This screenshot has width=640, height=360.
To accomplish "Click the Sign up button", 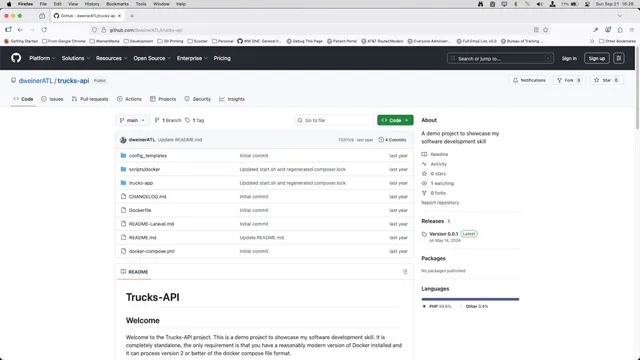I will coord(597,58).
